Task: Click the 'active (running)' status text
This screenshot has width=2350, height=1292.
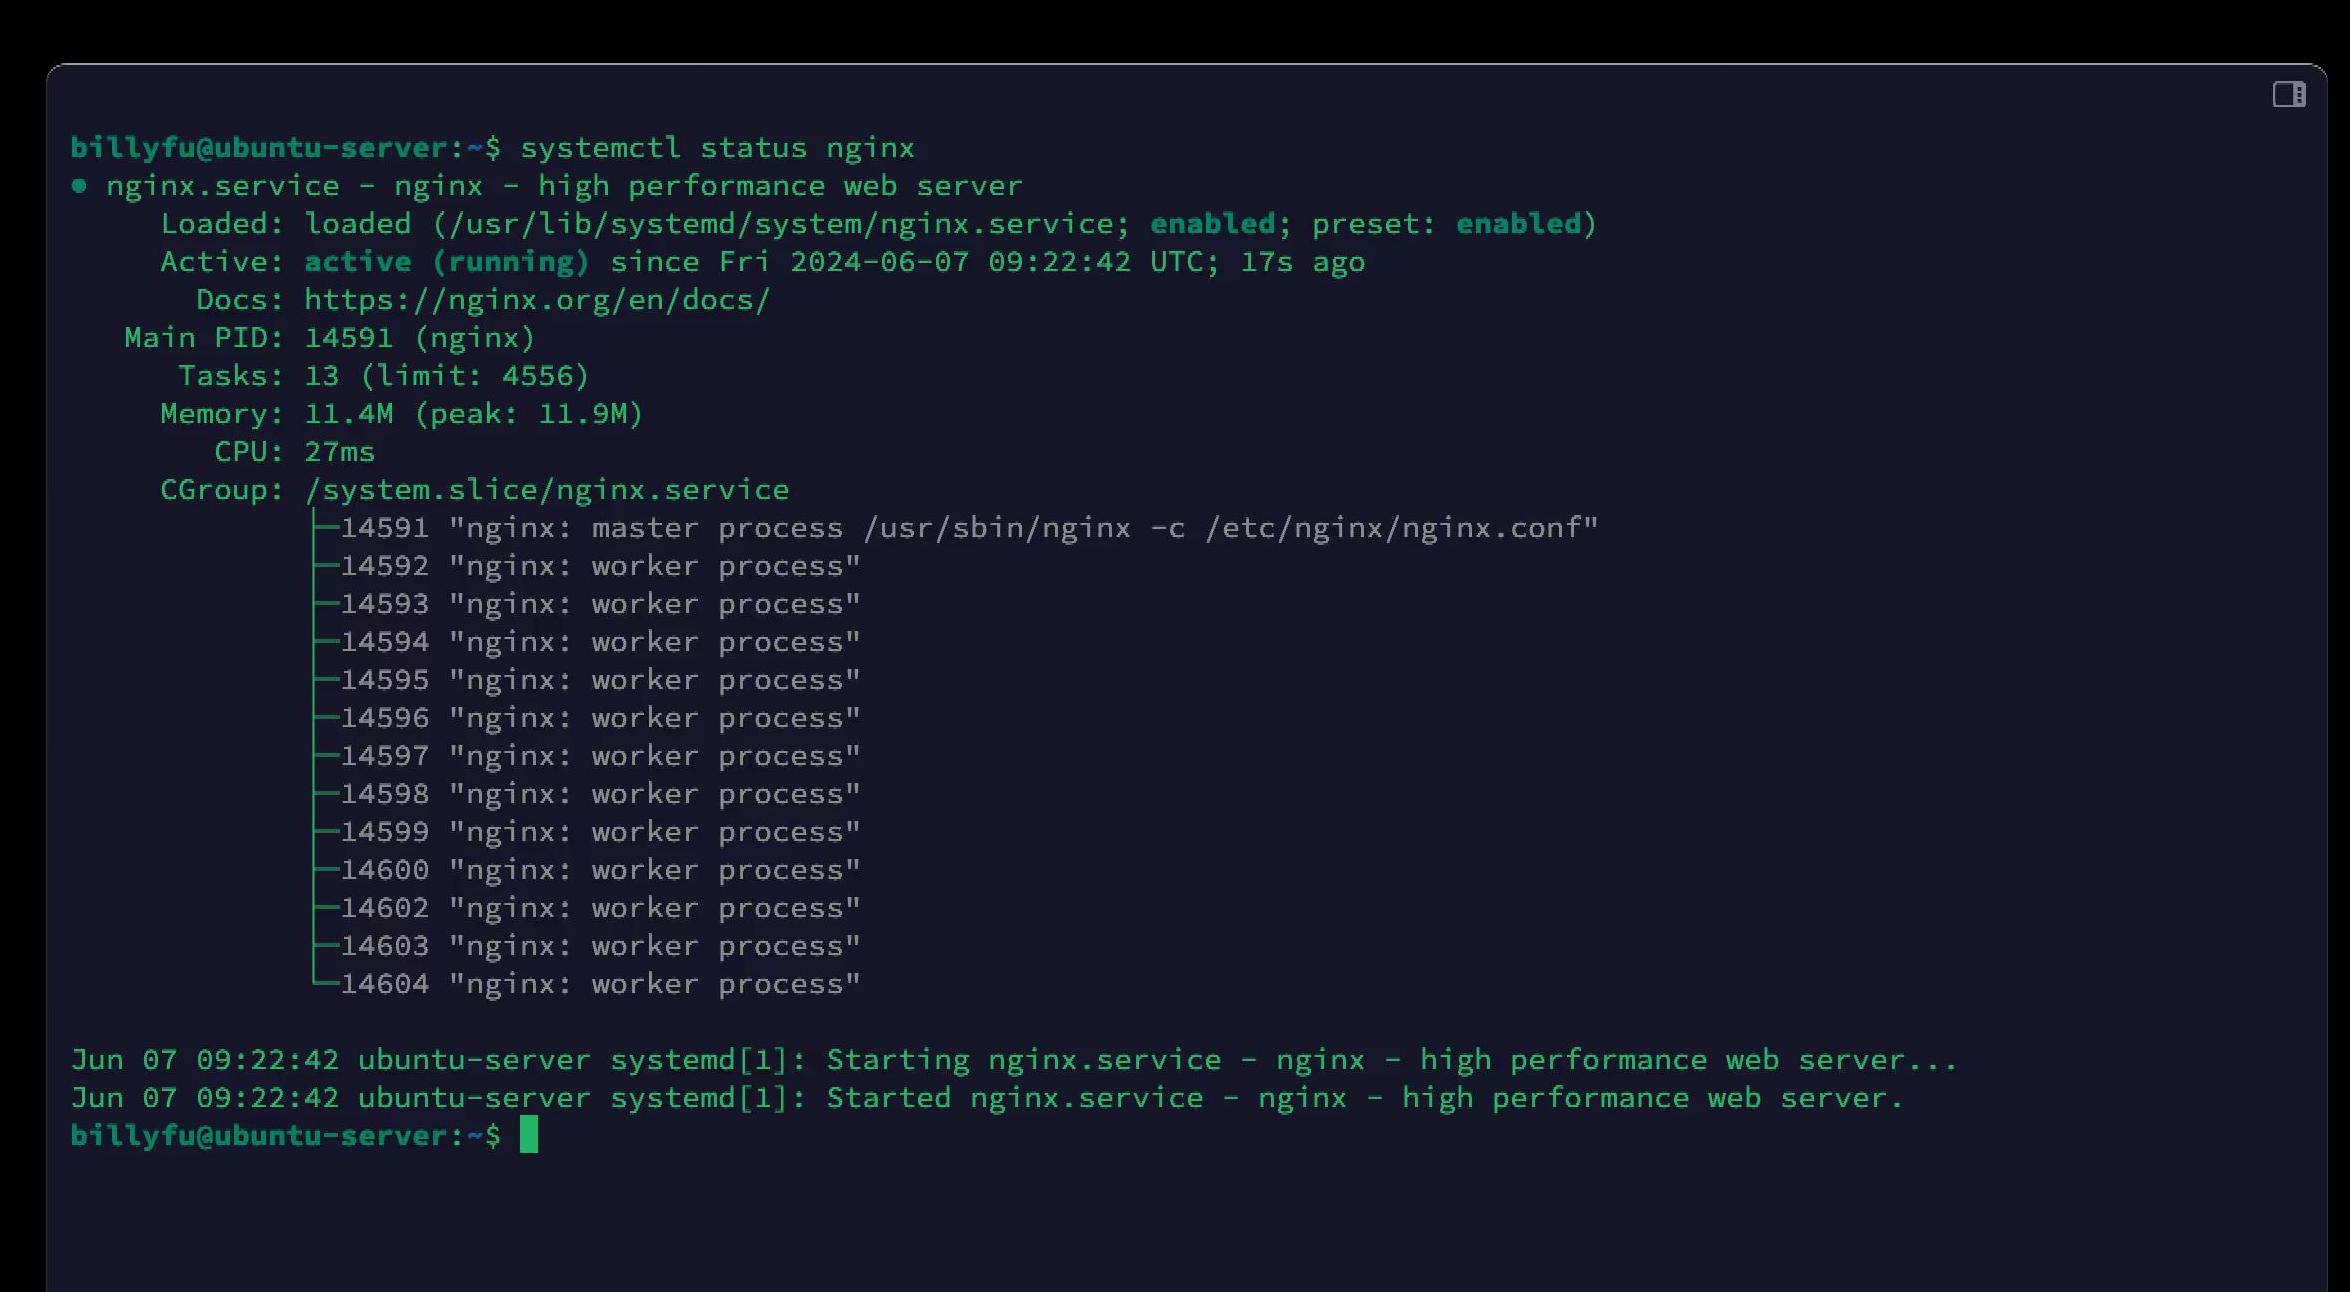Action: click(447, 262)
